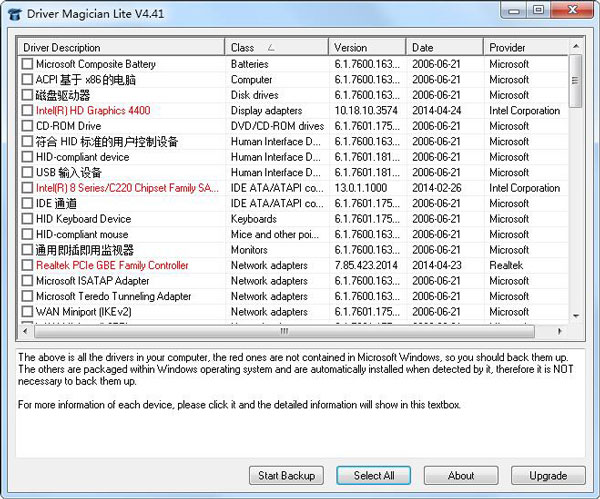Click the CD-ROM Drive driver name

pos(68,126)
